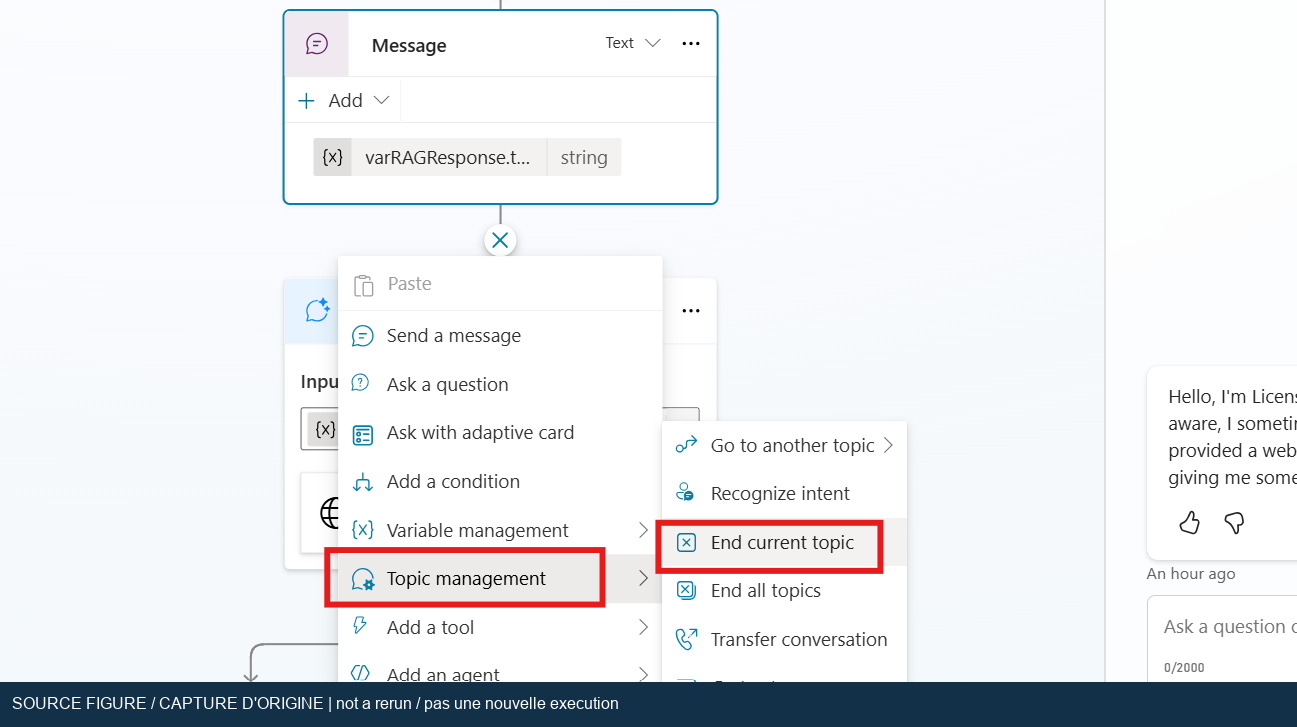Image resolution: width=1297 pixels, height=727 pixels.
Task: Select End current topic
Action: coord(784,542)
